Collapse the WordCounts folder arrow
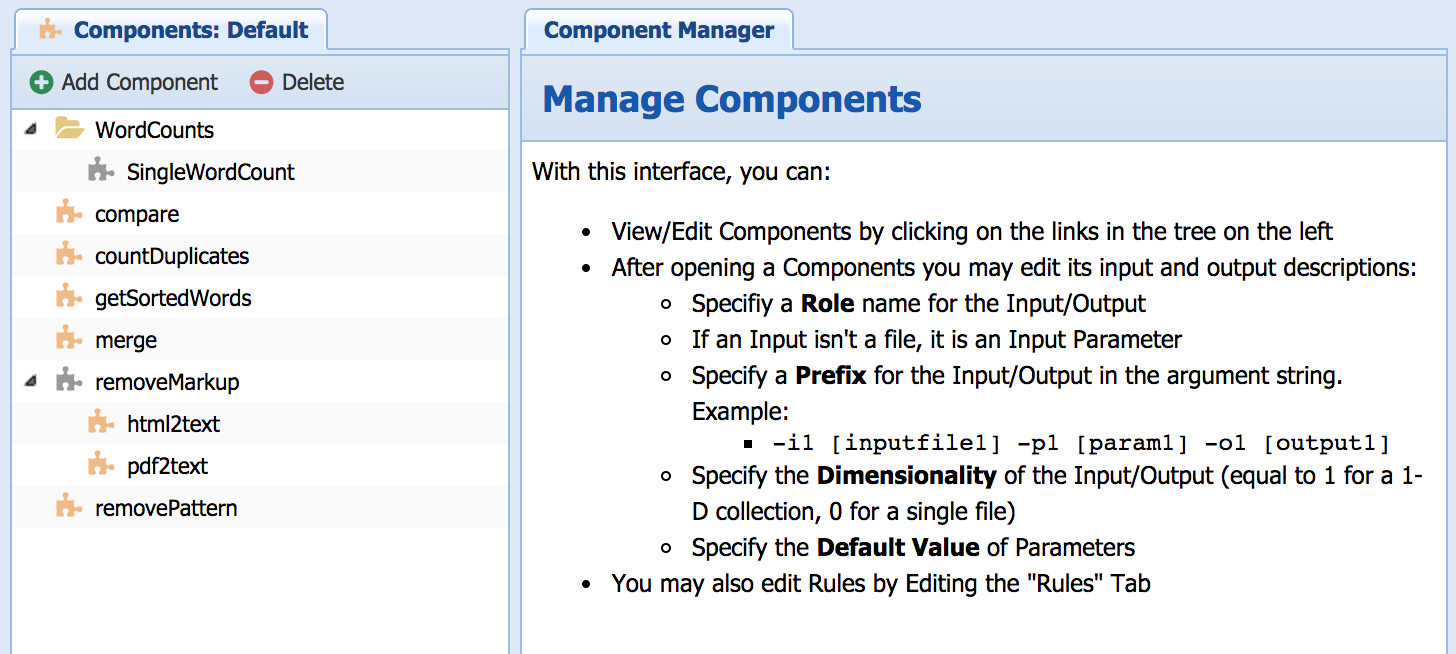 pos(31,130)
